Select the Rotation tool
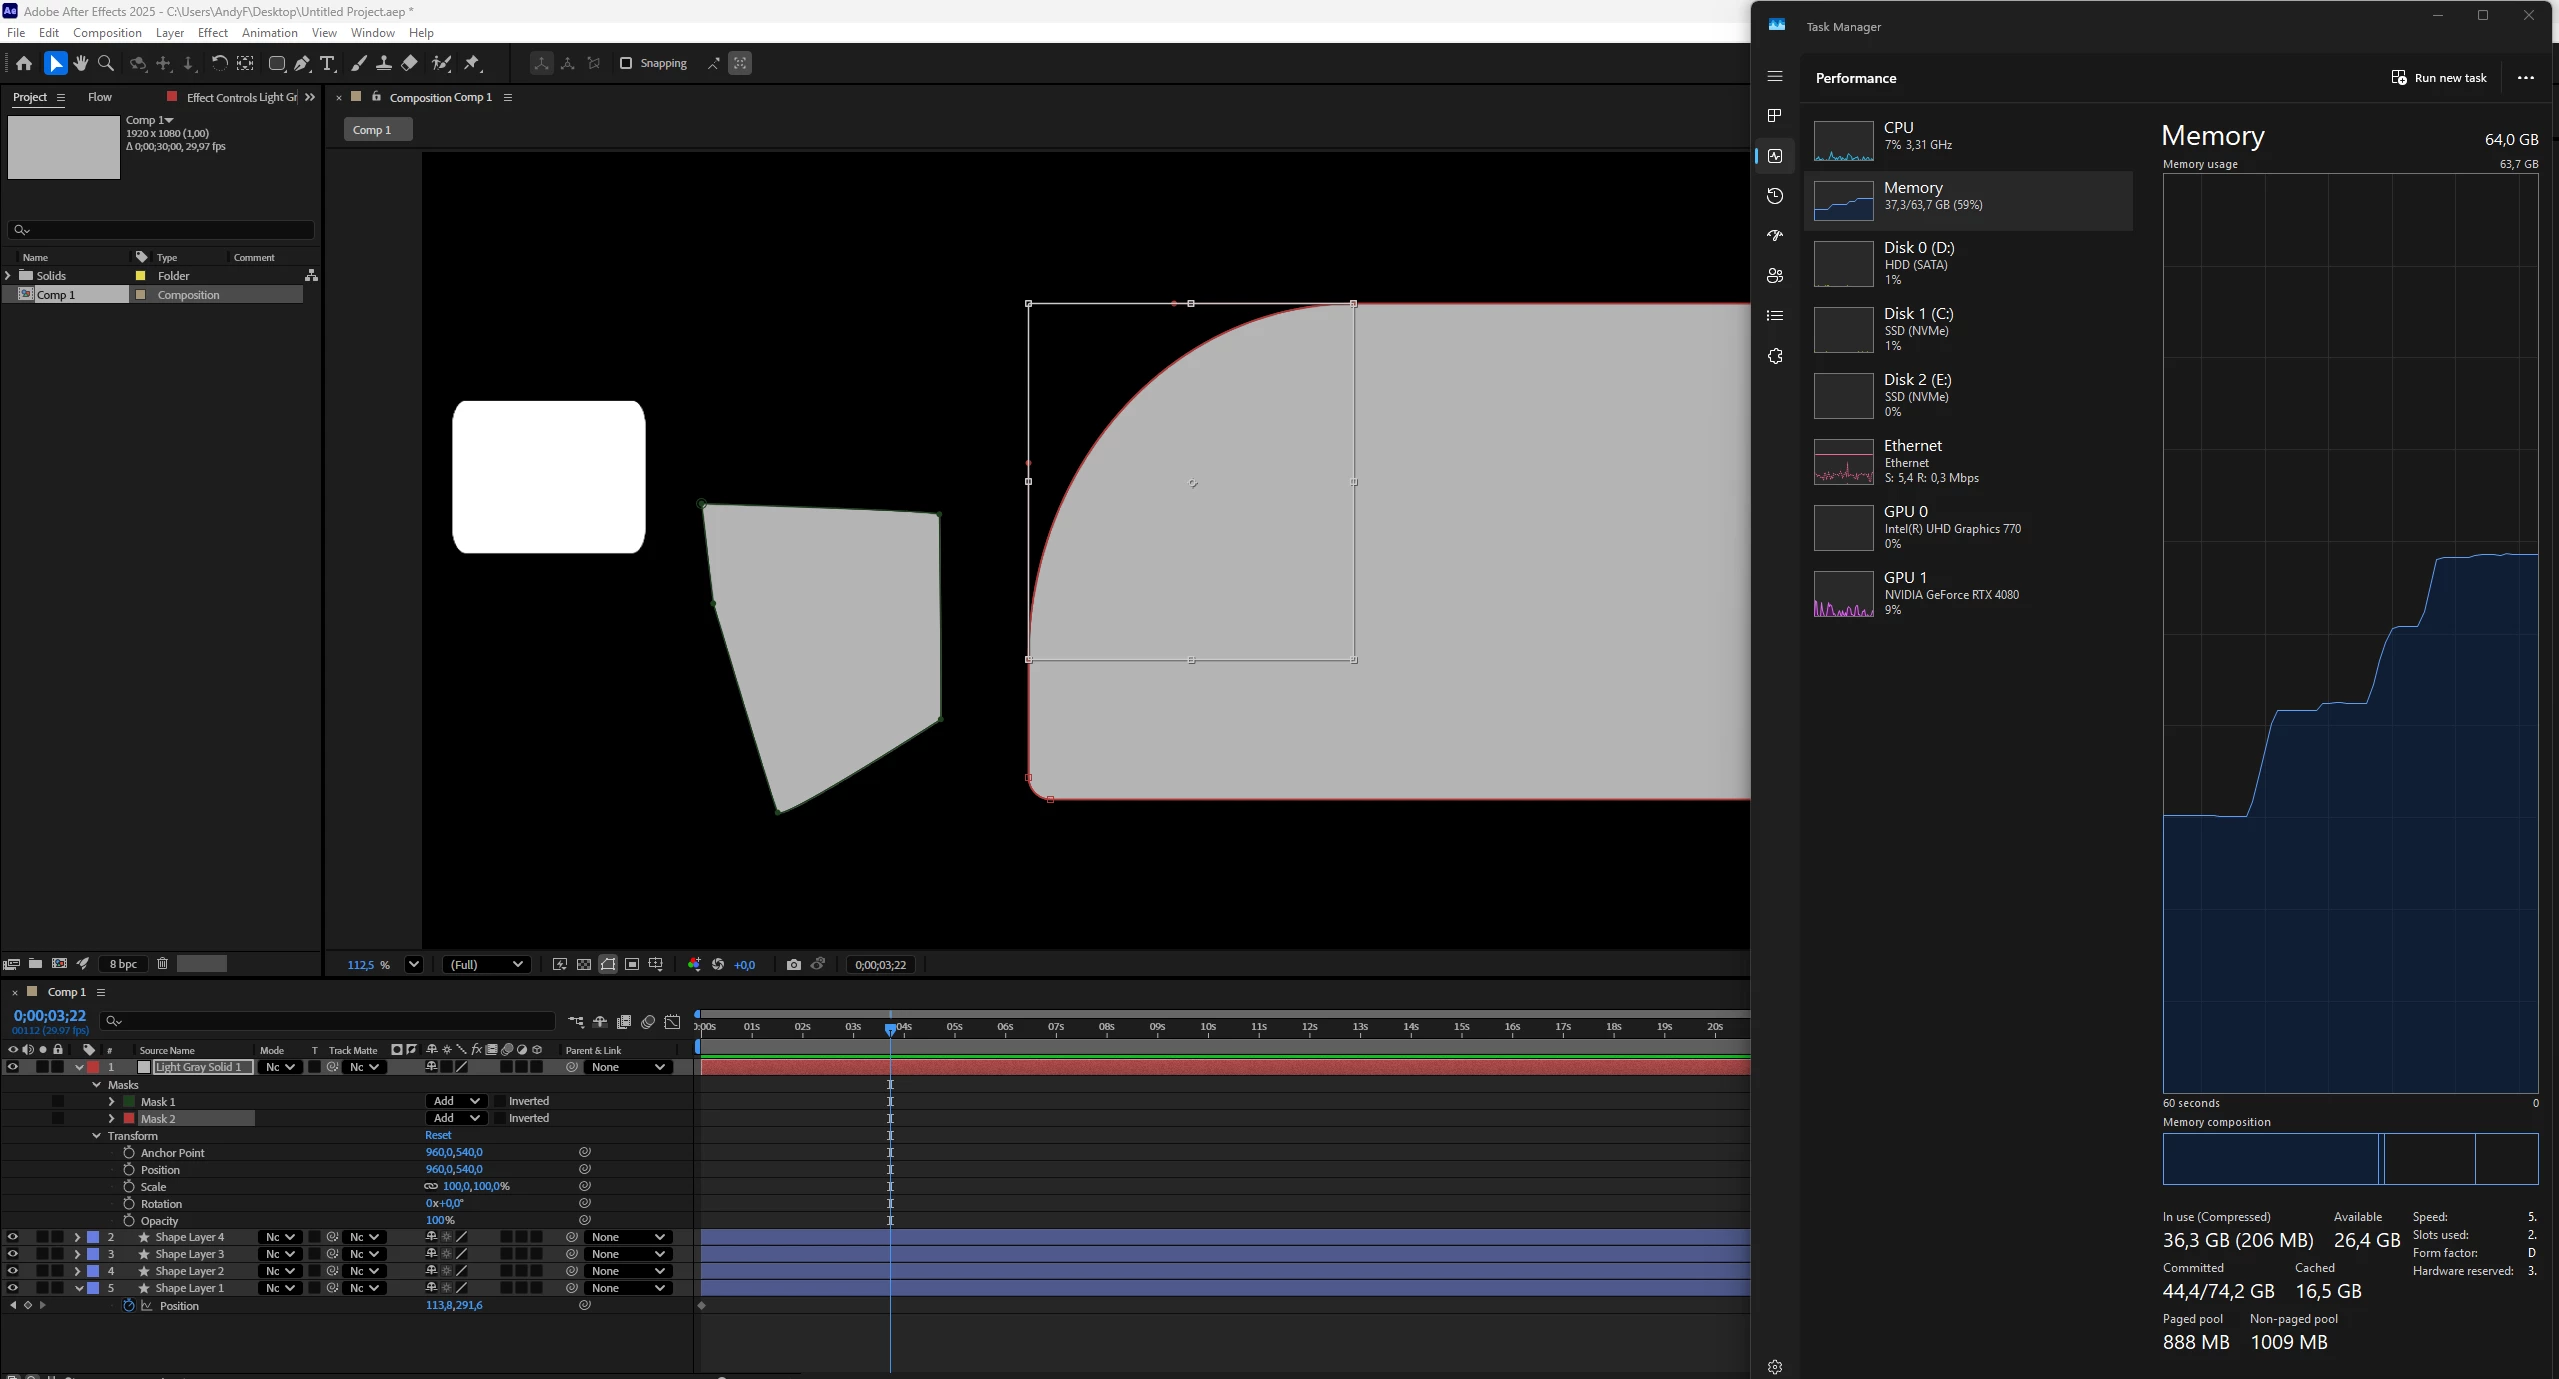 pos(219,63)
